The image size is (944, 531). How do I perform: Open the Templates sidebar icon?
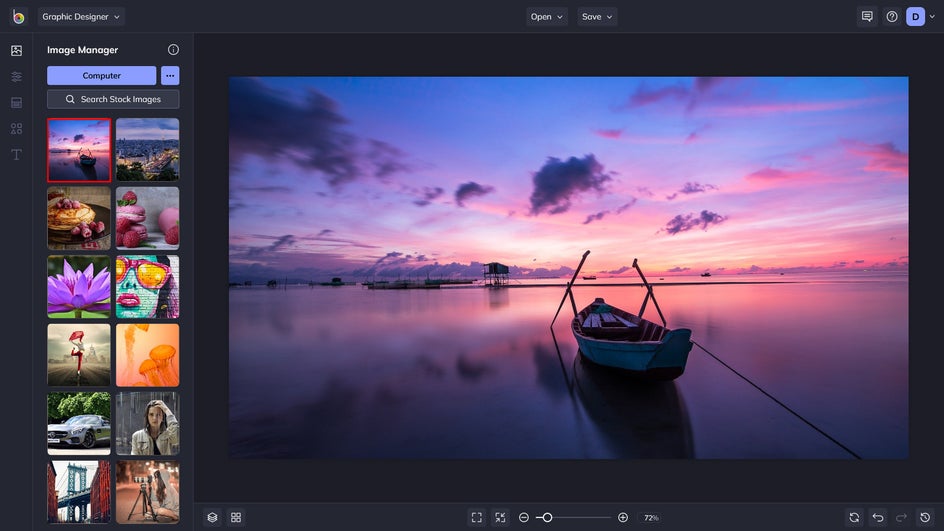(x=16, y=102)
